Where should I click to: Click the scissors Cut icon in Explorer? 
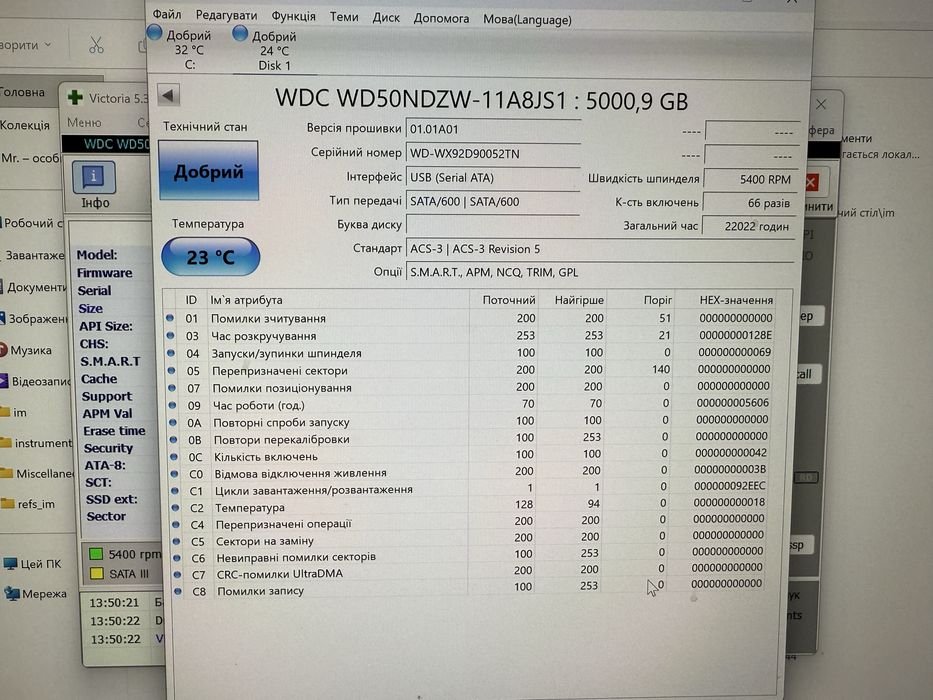tap(96, 45)
